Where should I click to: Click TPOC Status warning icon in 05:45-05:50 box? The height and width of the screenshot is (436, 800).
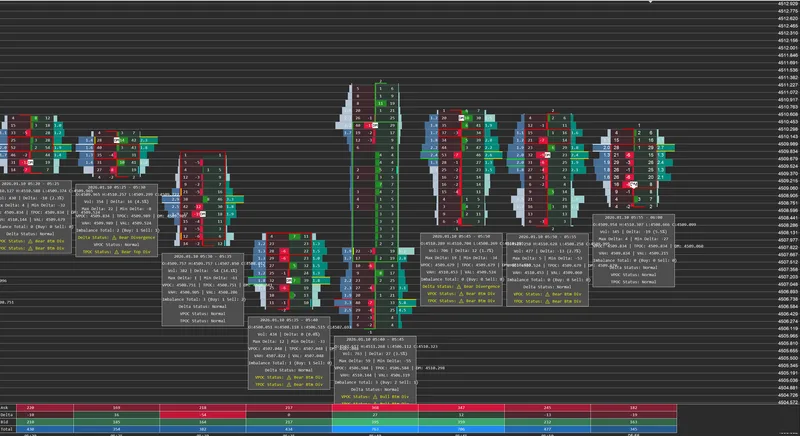461,301
